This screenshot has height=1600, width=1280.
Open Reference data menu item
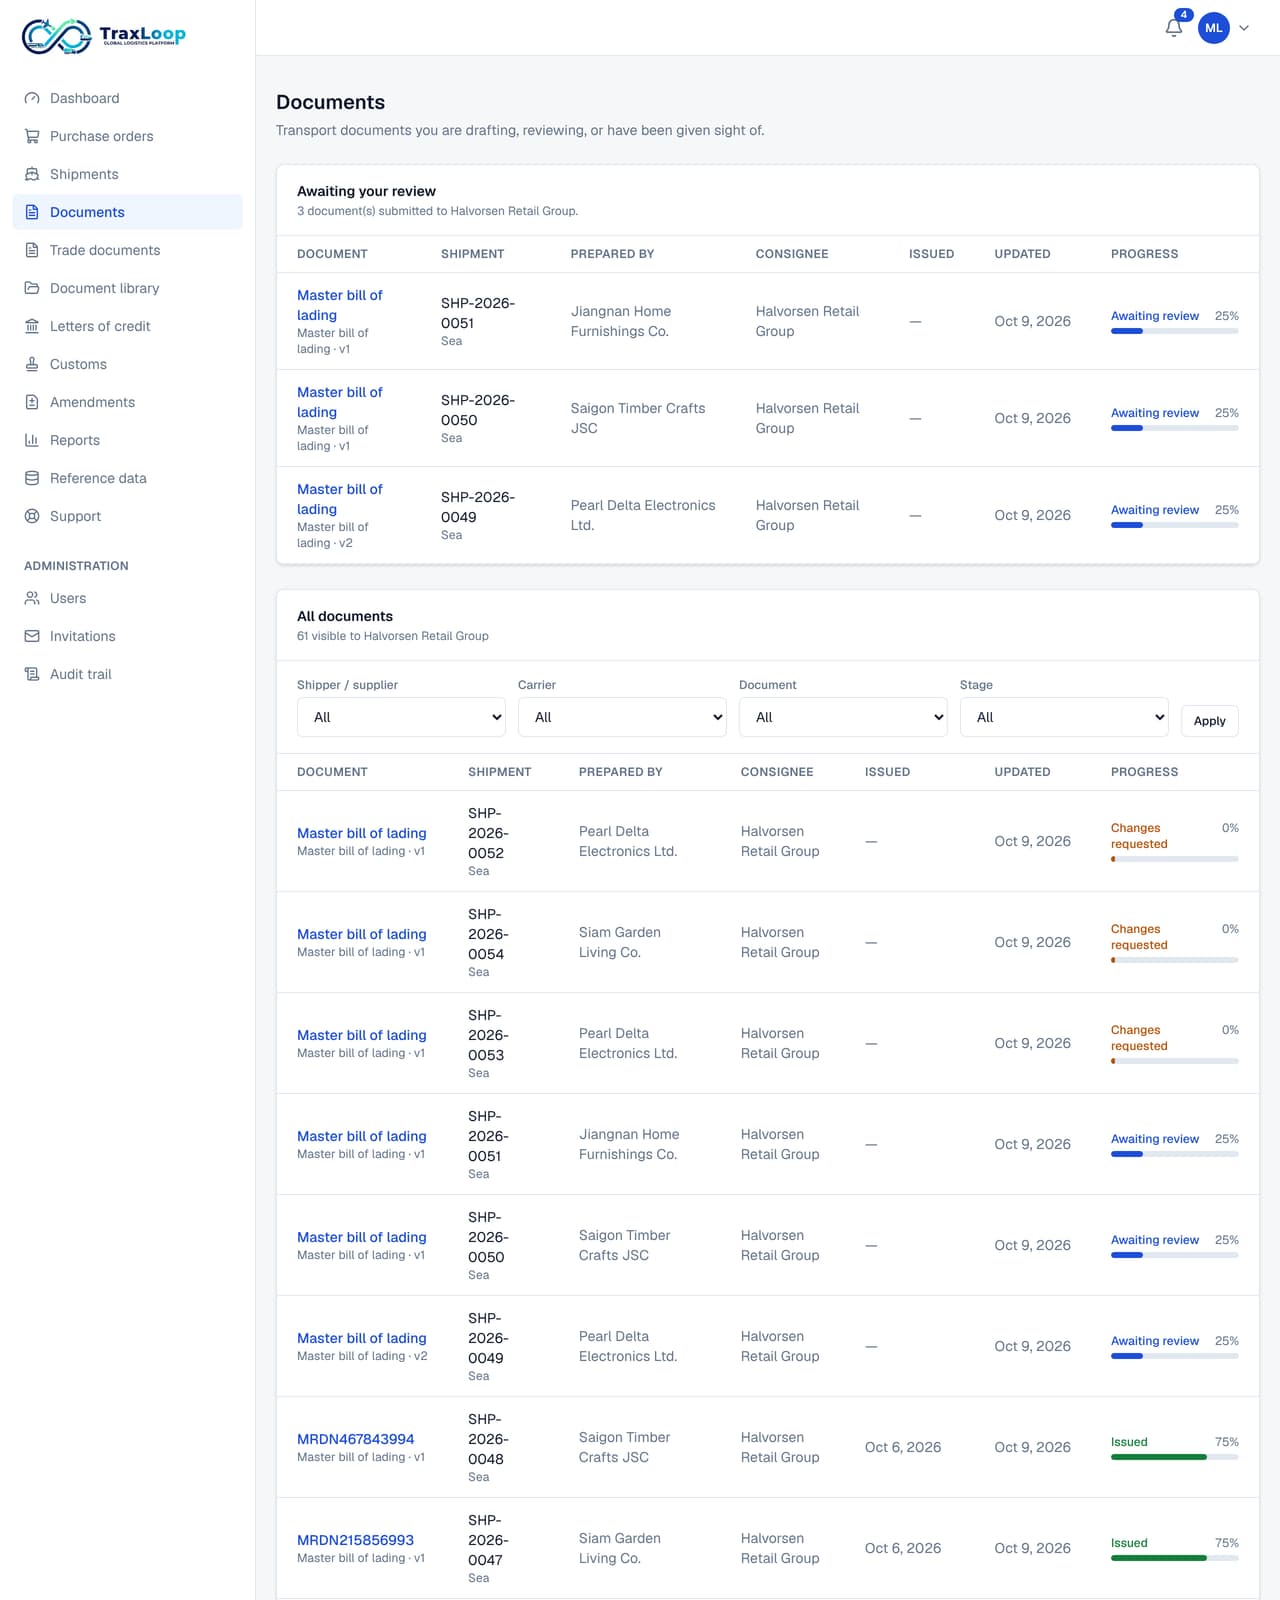128,478
